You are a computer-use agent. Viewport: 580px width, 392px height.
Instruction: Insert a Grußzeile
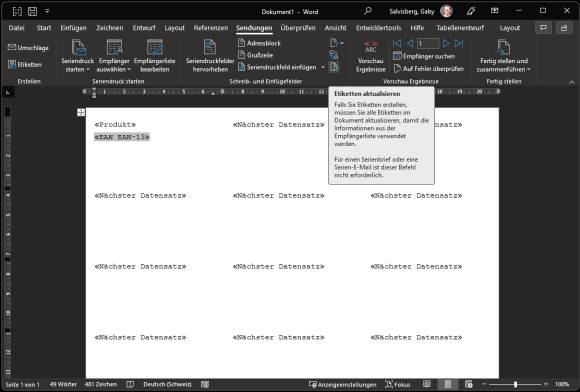255,55
